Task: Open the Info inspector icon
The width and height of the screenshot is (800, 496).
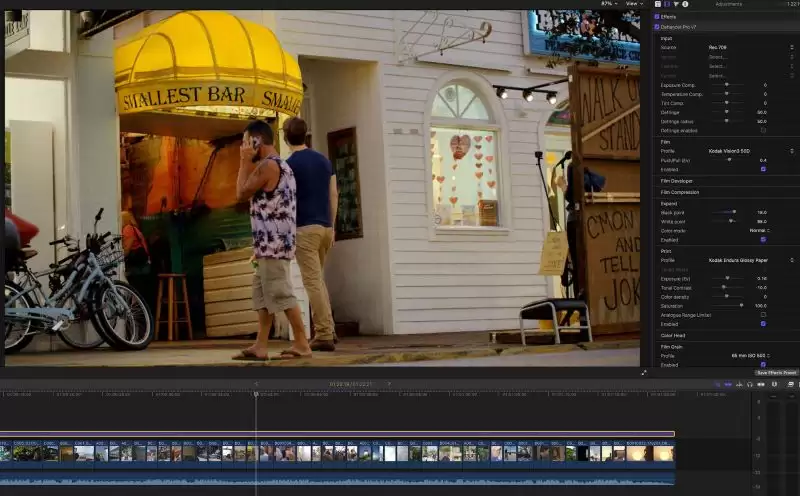Action: coord(687,4)
